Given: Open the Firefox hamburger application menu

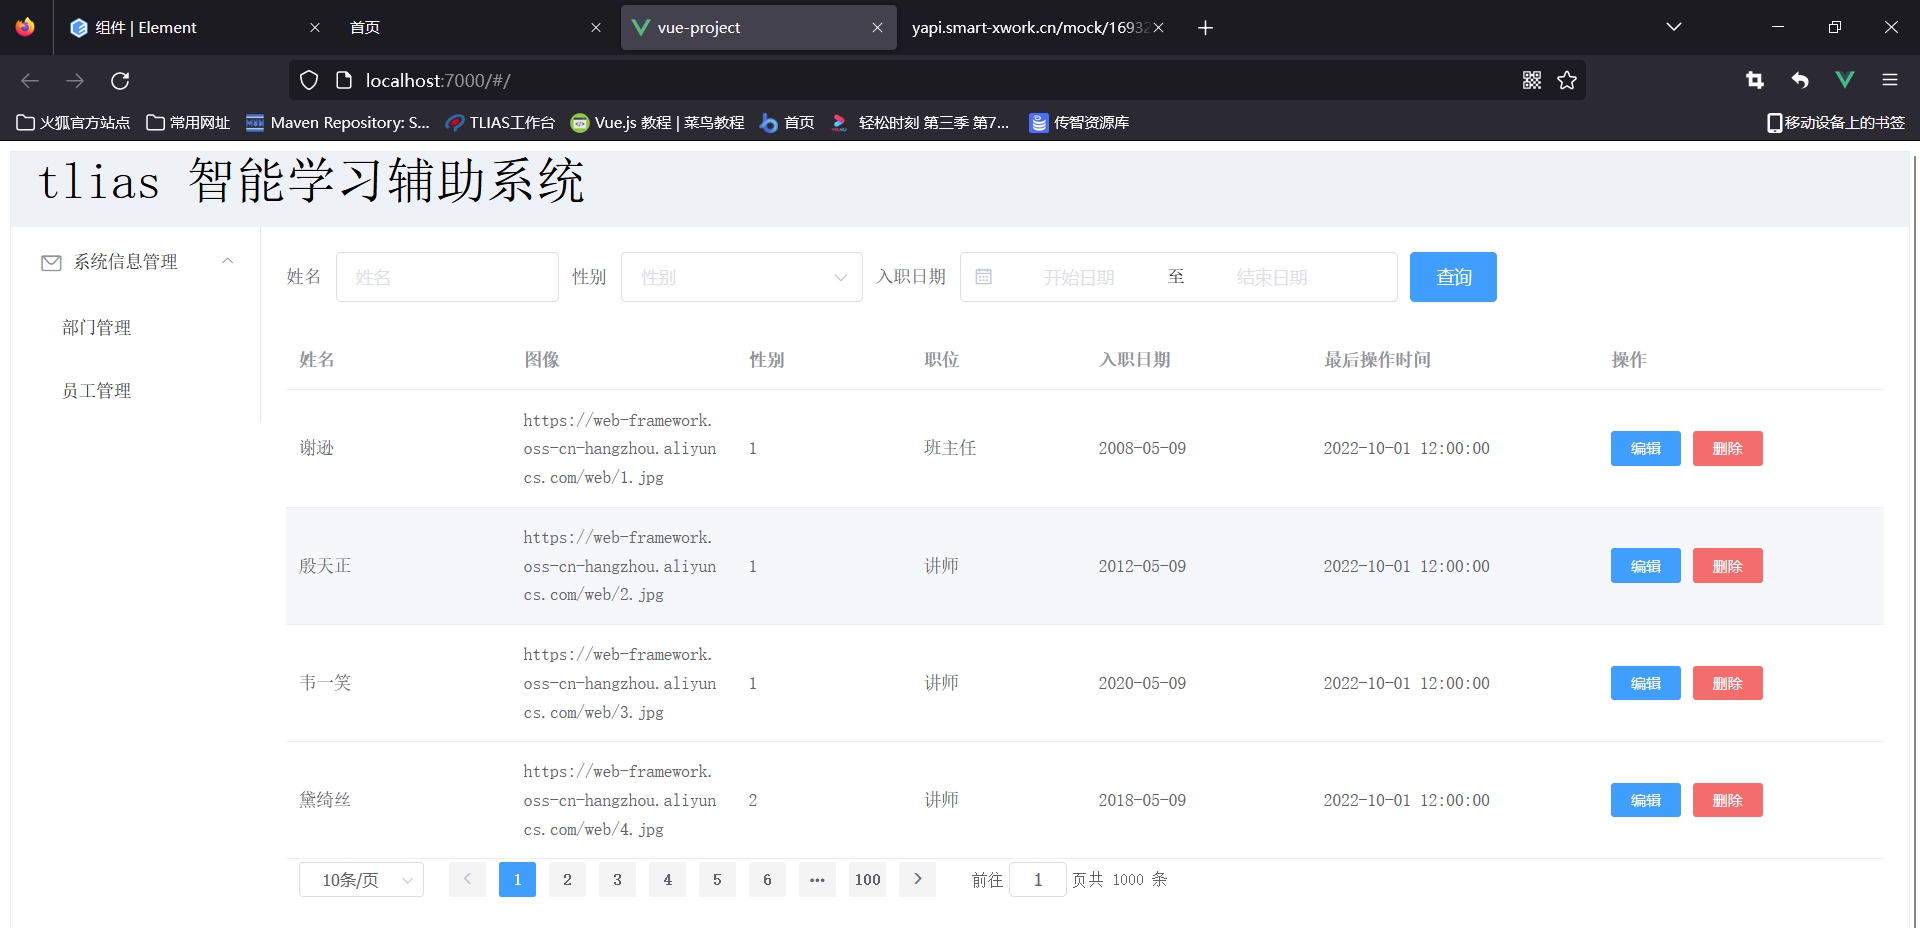Looking at the screenshot, I should point(1889,80).
